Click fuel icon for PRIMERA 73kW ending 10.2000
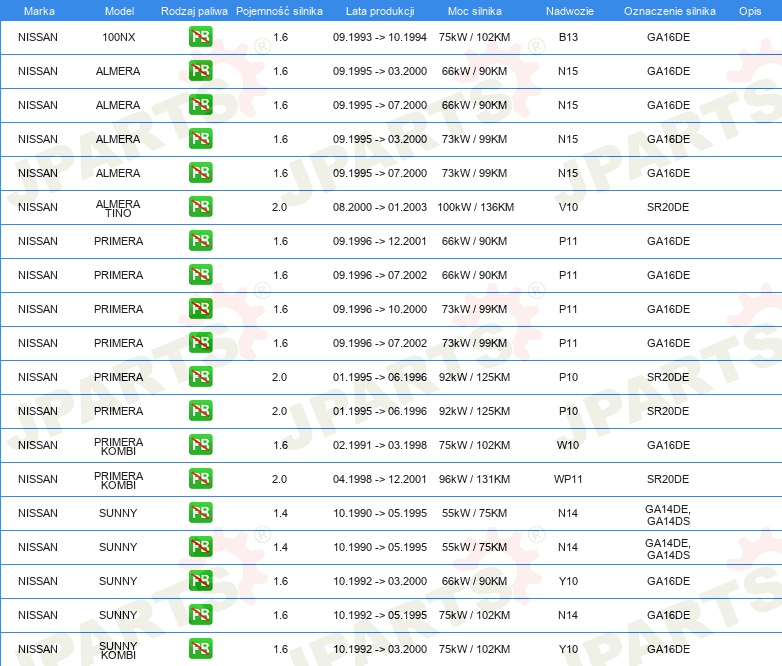 tap(200, 308)
